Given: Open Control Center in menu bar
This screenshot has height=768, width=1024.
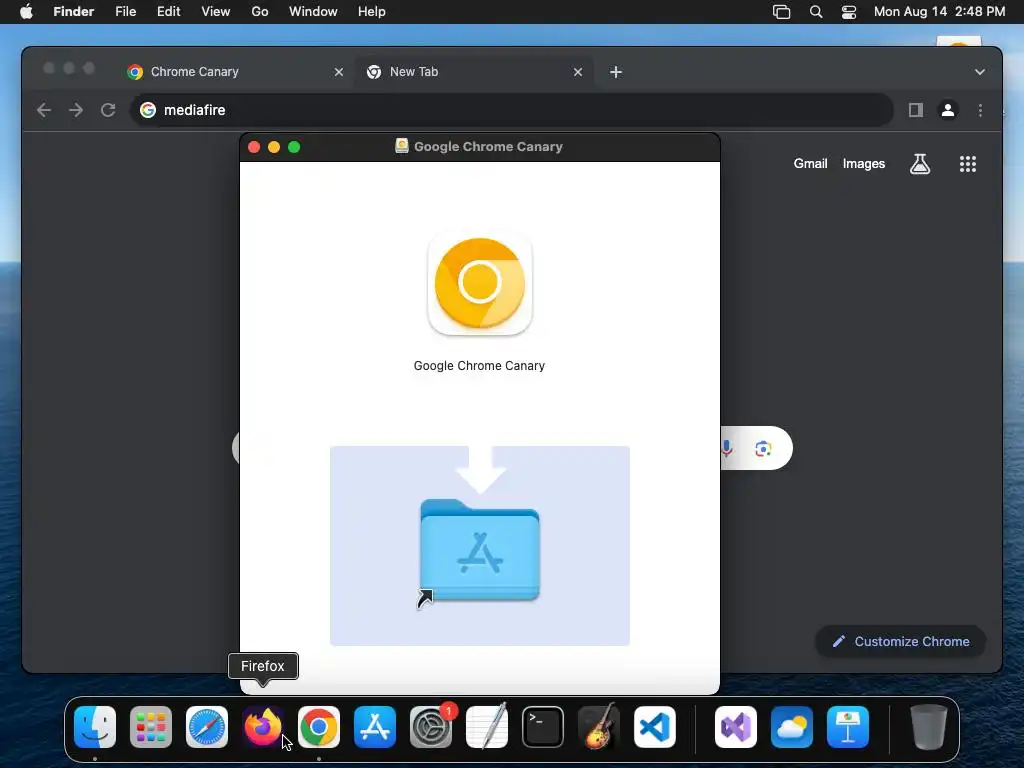Looking at the screenshot, I should coord(849,12).
